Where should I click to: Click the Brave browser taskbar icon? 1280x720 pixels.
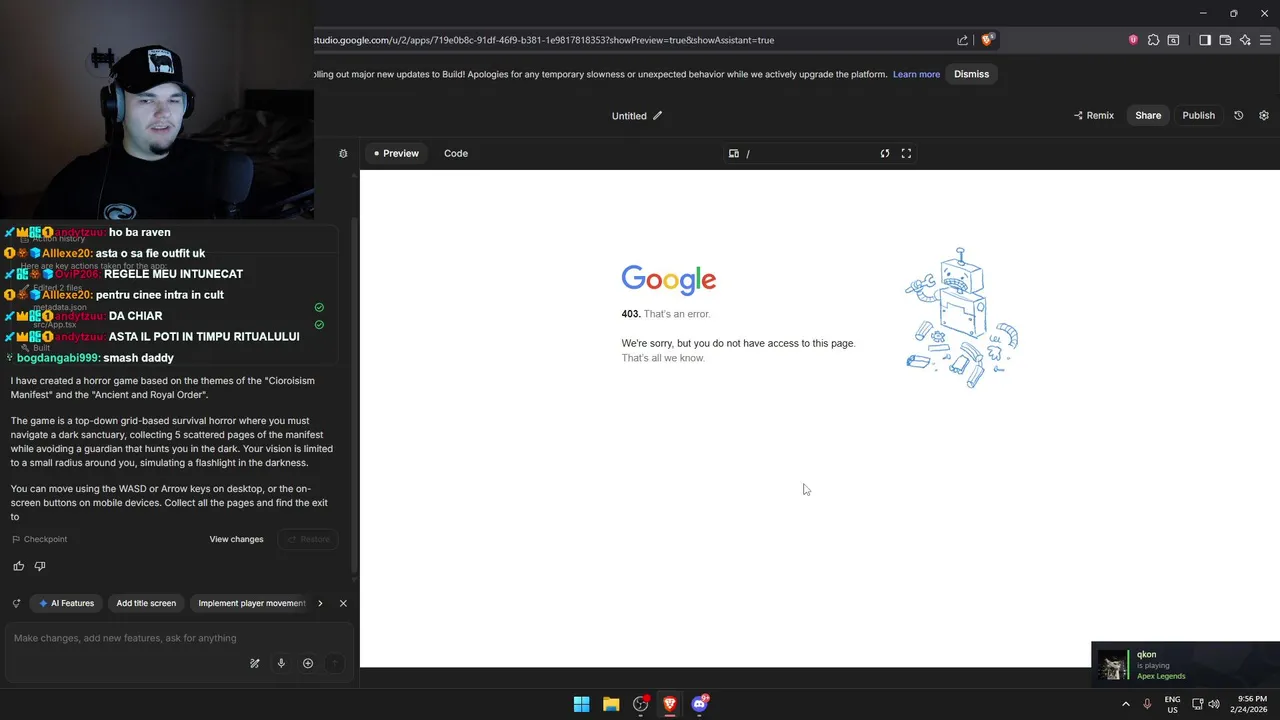[670, 704]
